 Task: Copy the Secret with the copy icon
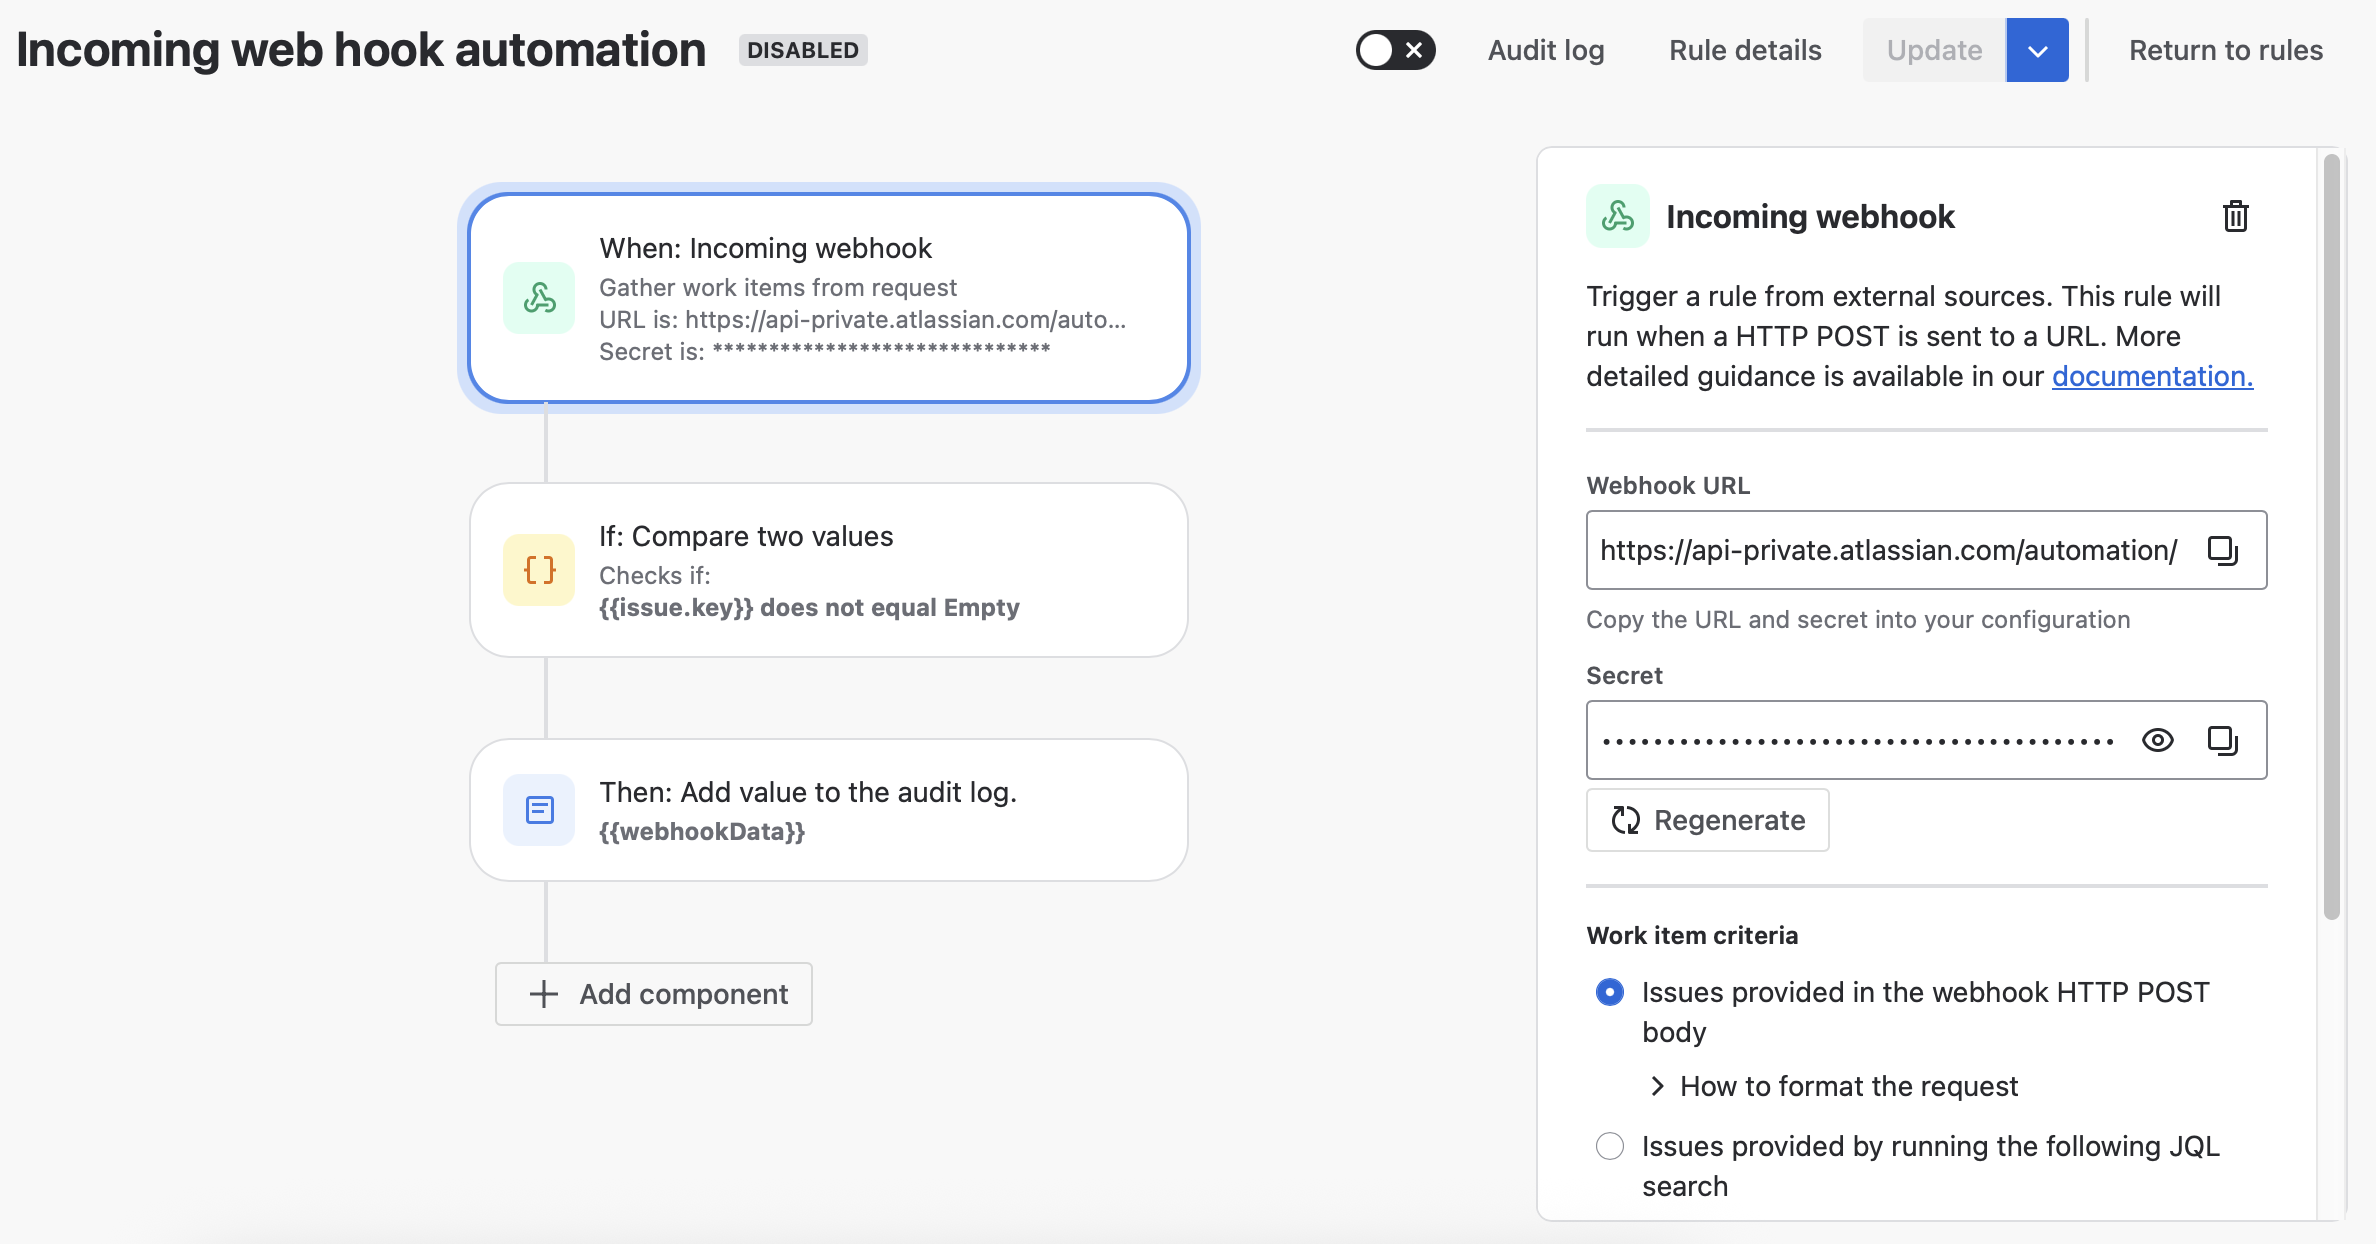(x=2222, y=740)
